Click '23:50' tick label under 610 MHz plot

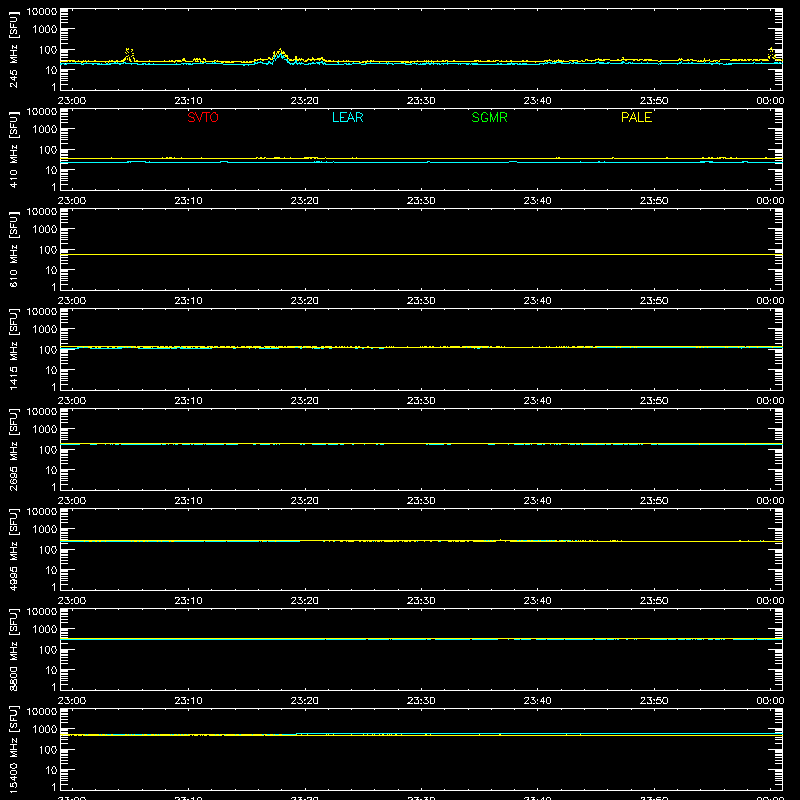[x=654, y=301]
